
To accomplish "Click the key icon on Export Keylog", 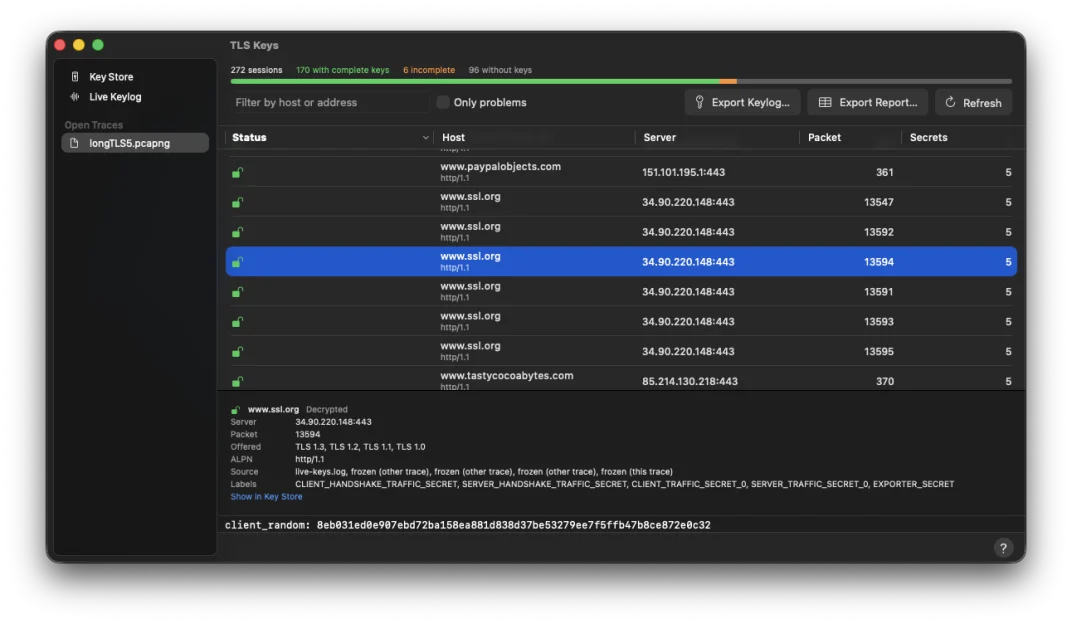I will [699, 103].
